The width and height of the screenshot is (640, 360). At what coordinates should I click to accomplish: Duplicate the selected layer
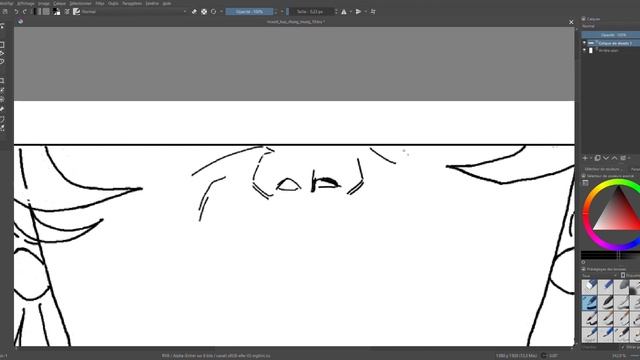(x=598, y=158)
